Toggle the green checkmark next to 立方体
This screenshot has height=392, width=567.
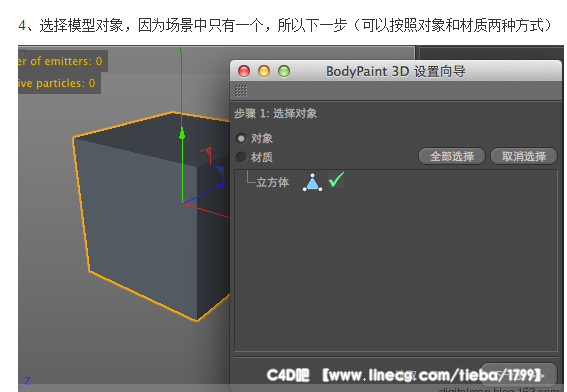(336, 179)
